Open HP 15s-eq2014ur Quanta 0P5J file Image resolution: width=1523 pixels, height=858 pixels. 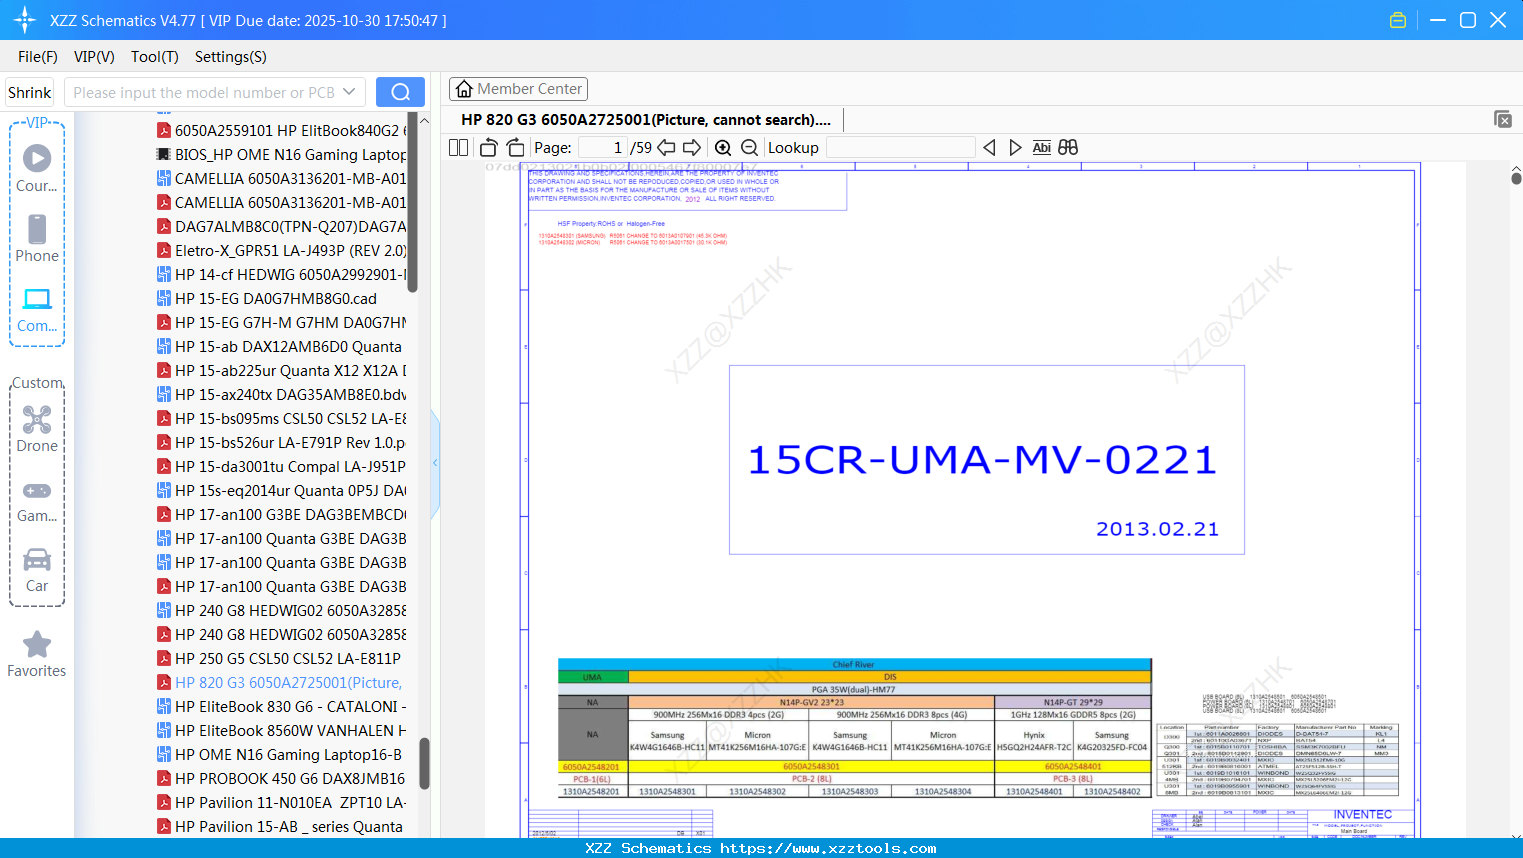pos(282,490)
